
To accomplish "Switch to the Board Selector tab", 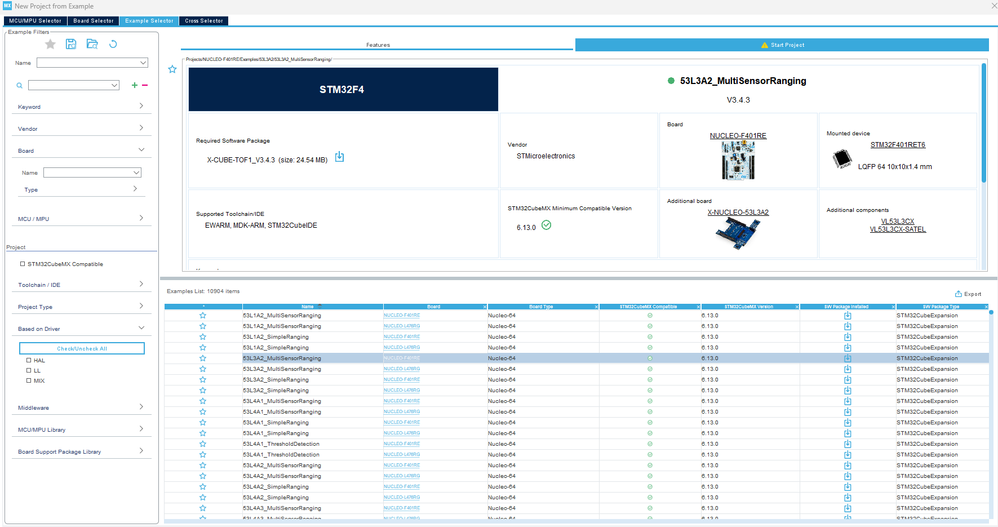I will (x=93, y=20).
